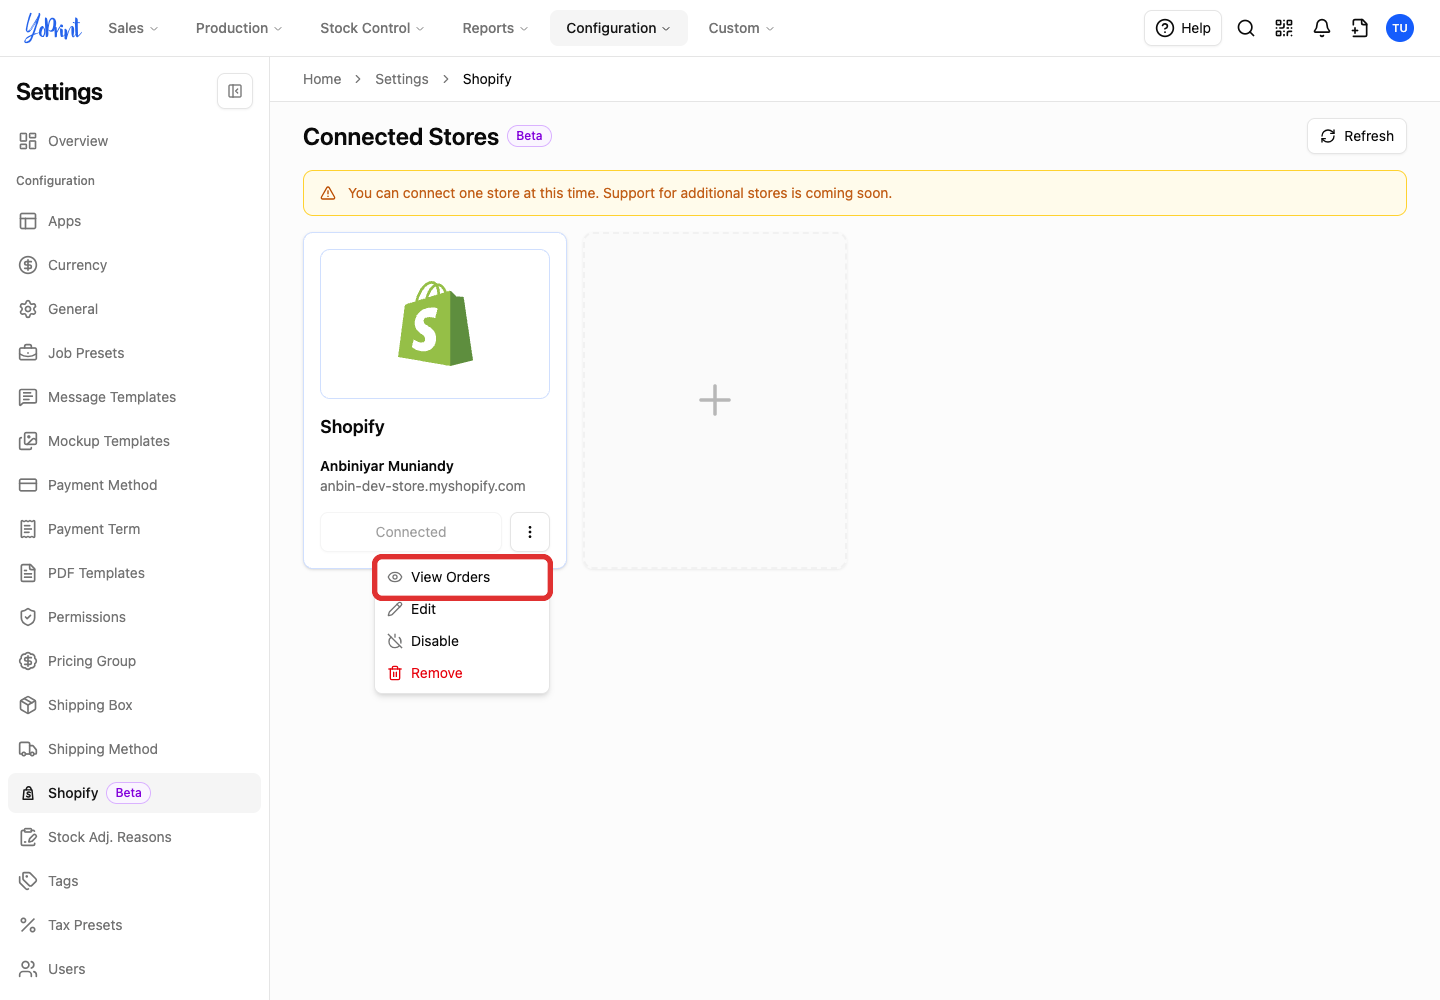Open the notifications bell

(x=1322, y=28)
